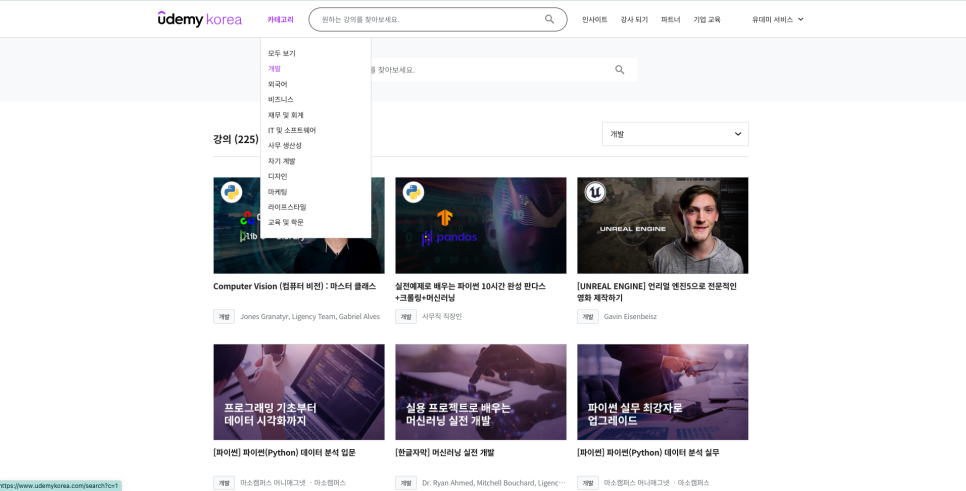
Task: Click 개발 tag beside Dr. Ryan Ahmed
Action: 405,483
